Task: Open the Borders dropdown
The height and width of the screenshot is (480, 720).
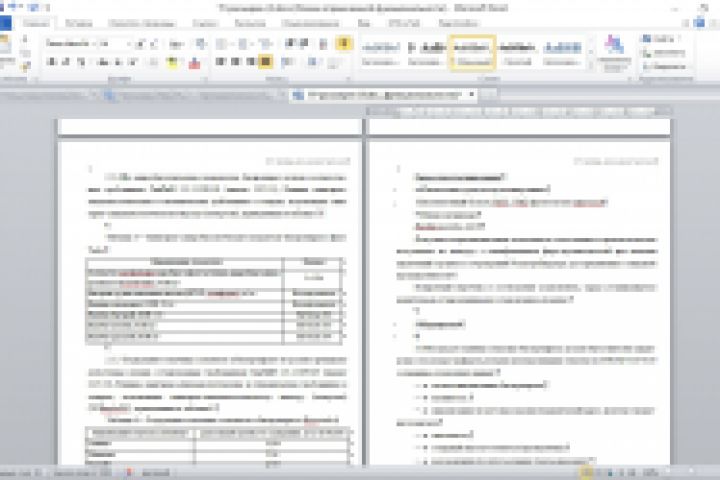Action: coord(335,62)
